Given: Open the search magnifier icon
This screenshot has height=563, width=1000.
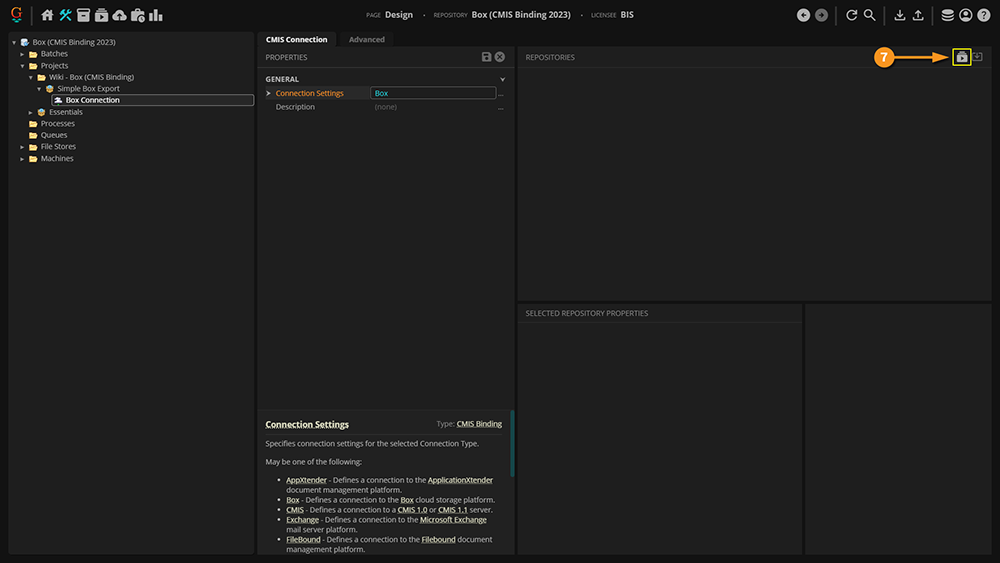Looking at the screenshot, I should pos(870,15).
